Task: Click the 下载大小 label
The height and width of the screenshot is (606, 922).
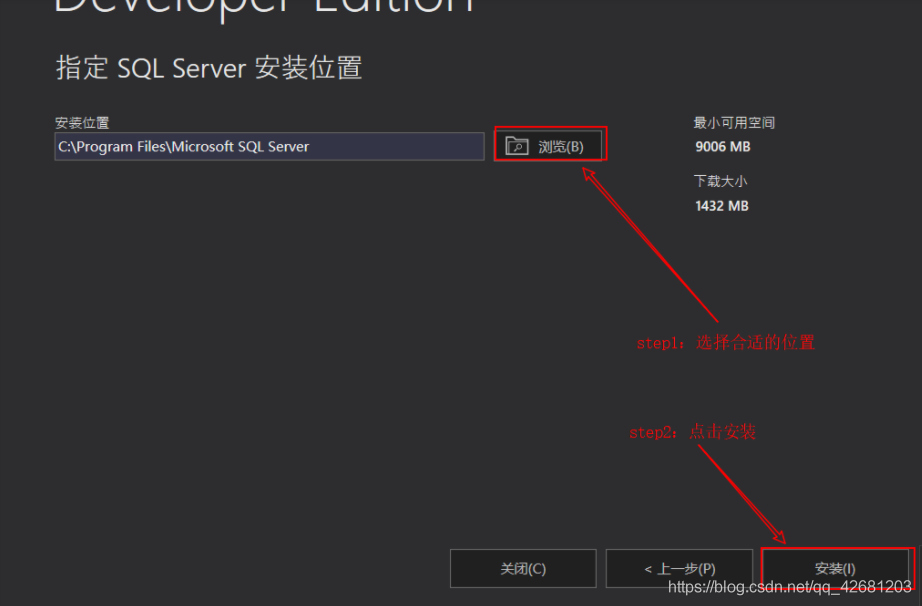Action: (x=720, y=181)
